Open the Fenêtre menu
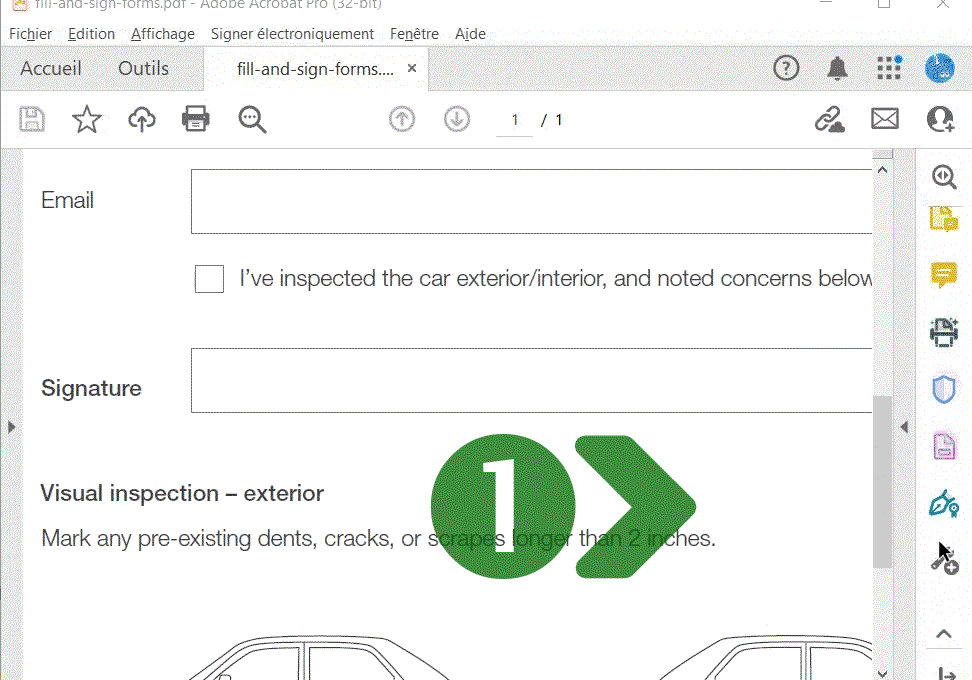Screen dimensions: 972x680 tap(414, 34)
